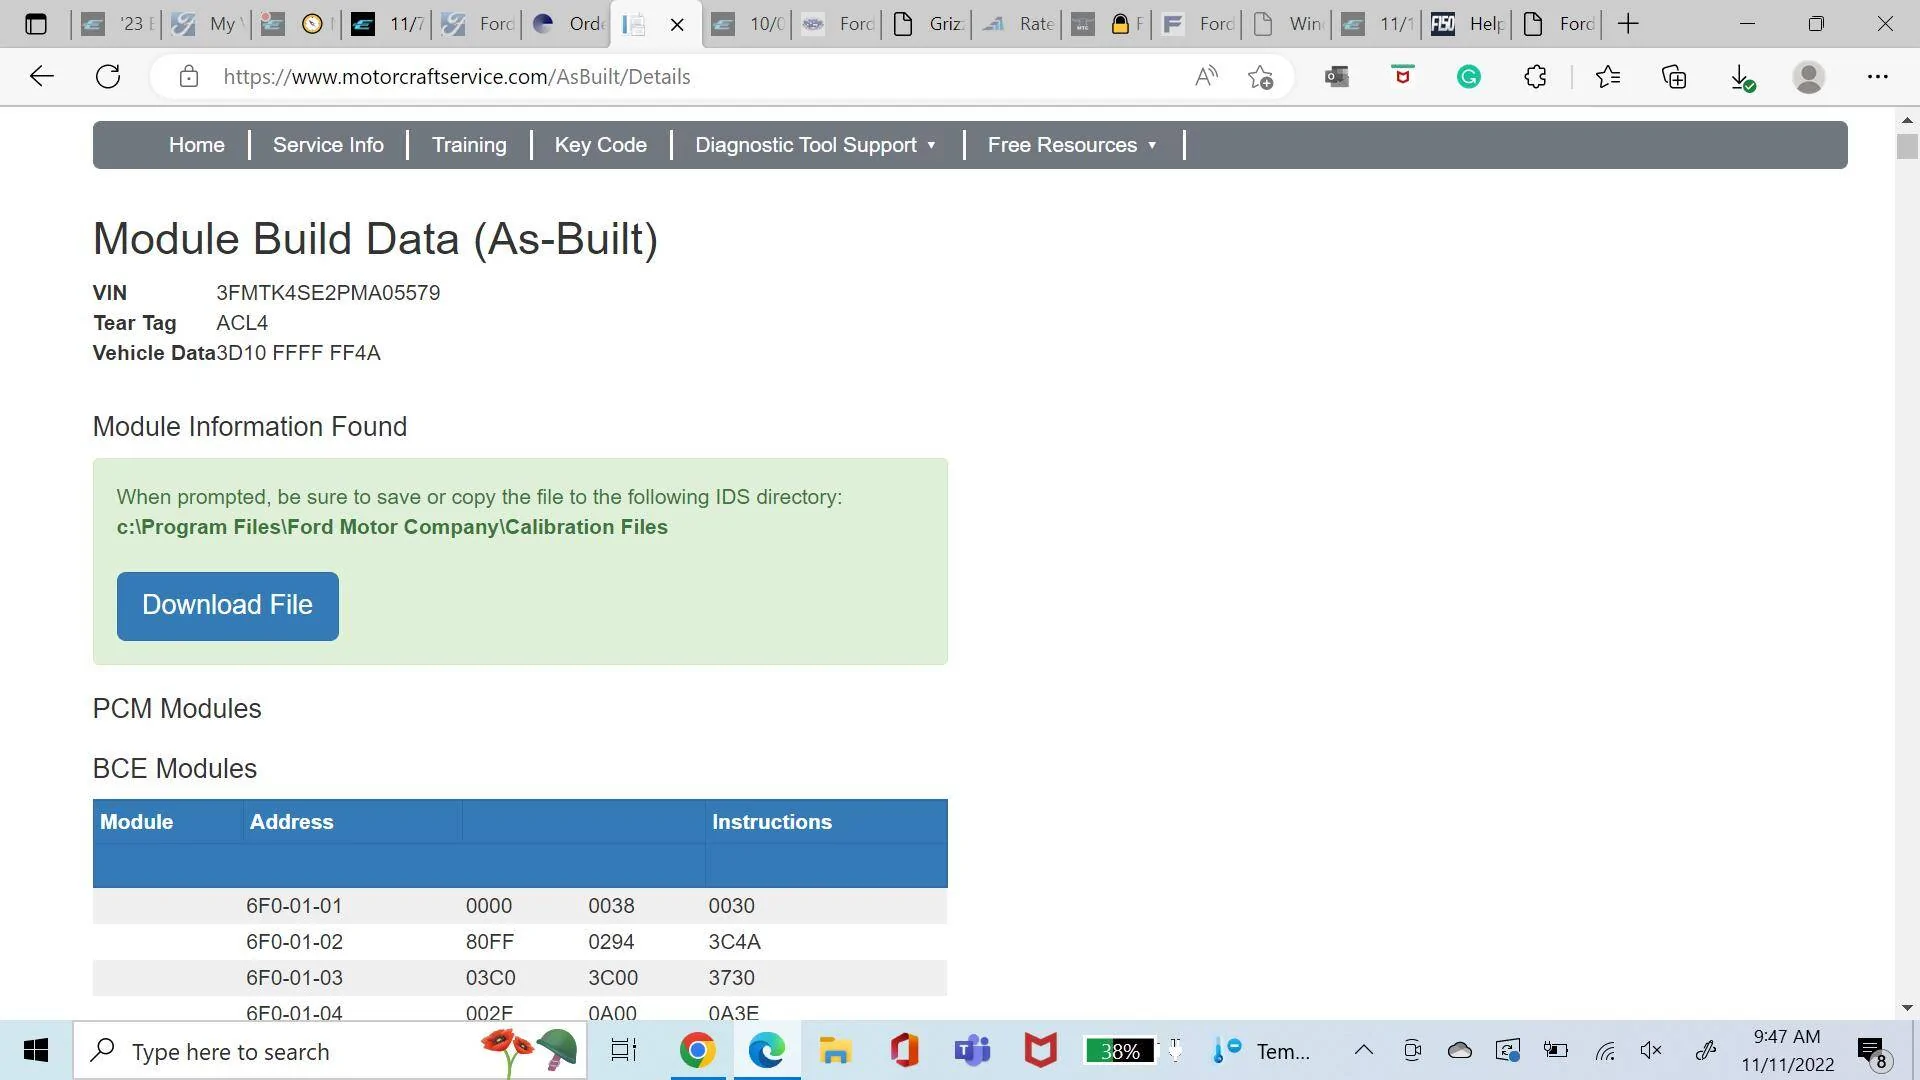Click value 80FF in row 6F0-01-02
The image size is (1920, 1080).
pos(490,942)
